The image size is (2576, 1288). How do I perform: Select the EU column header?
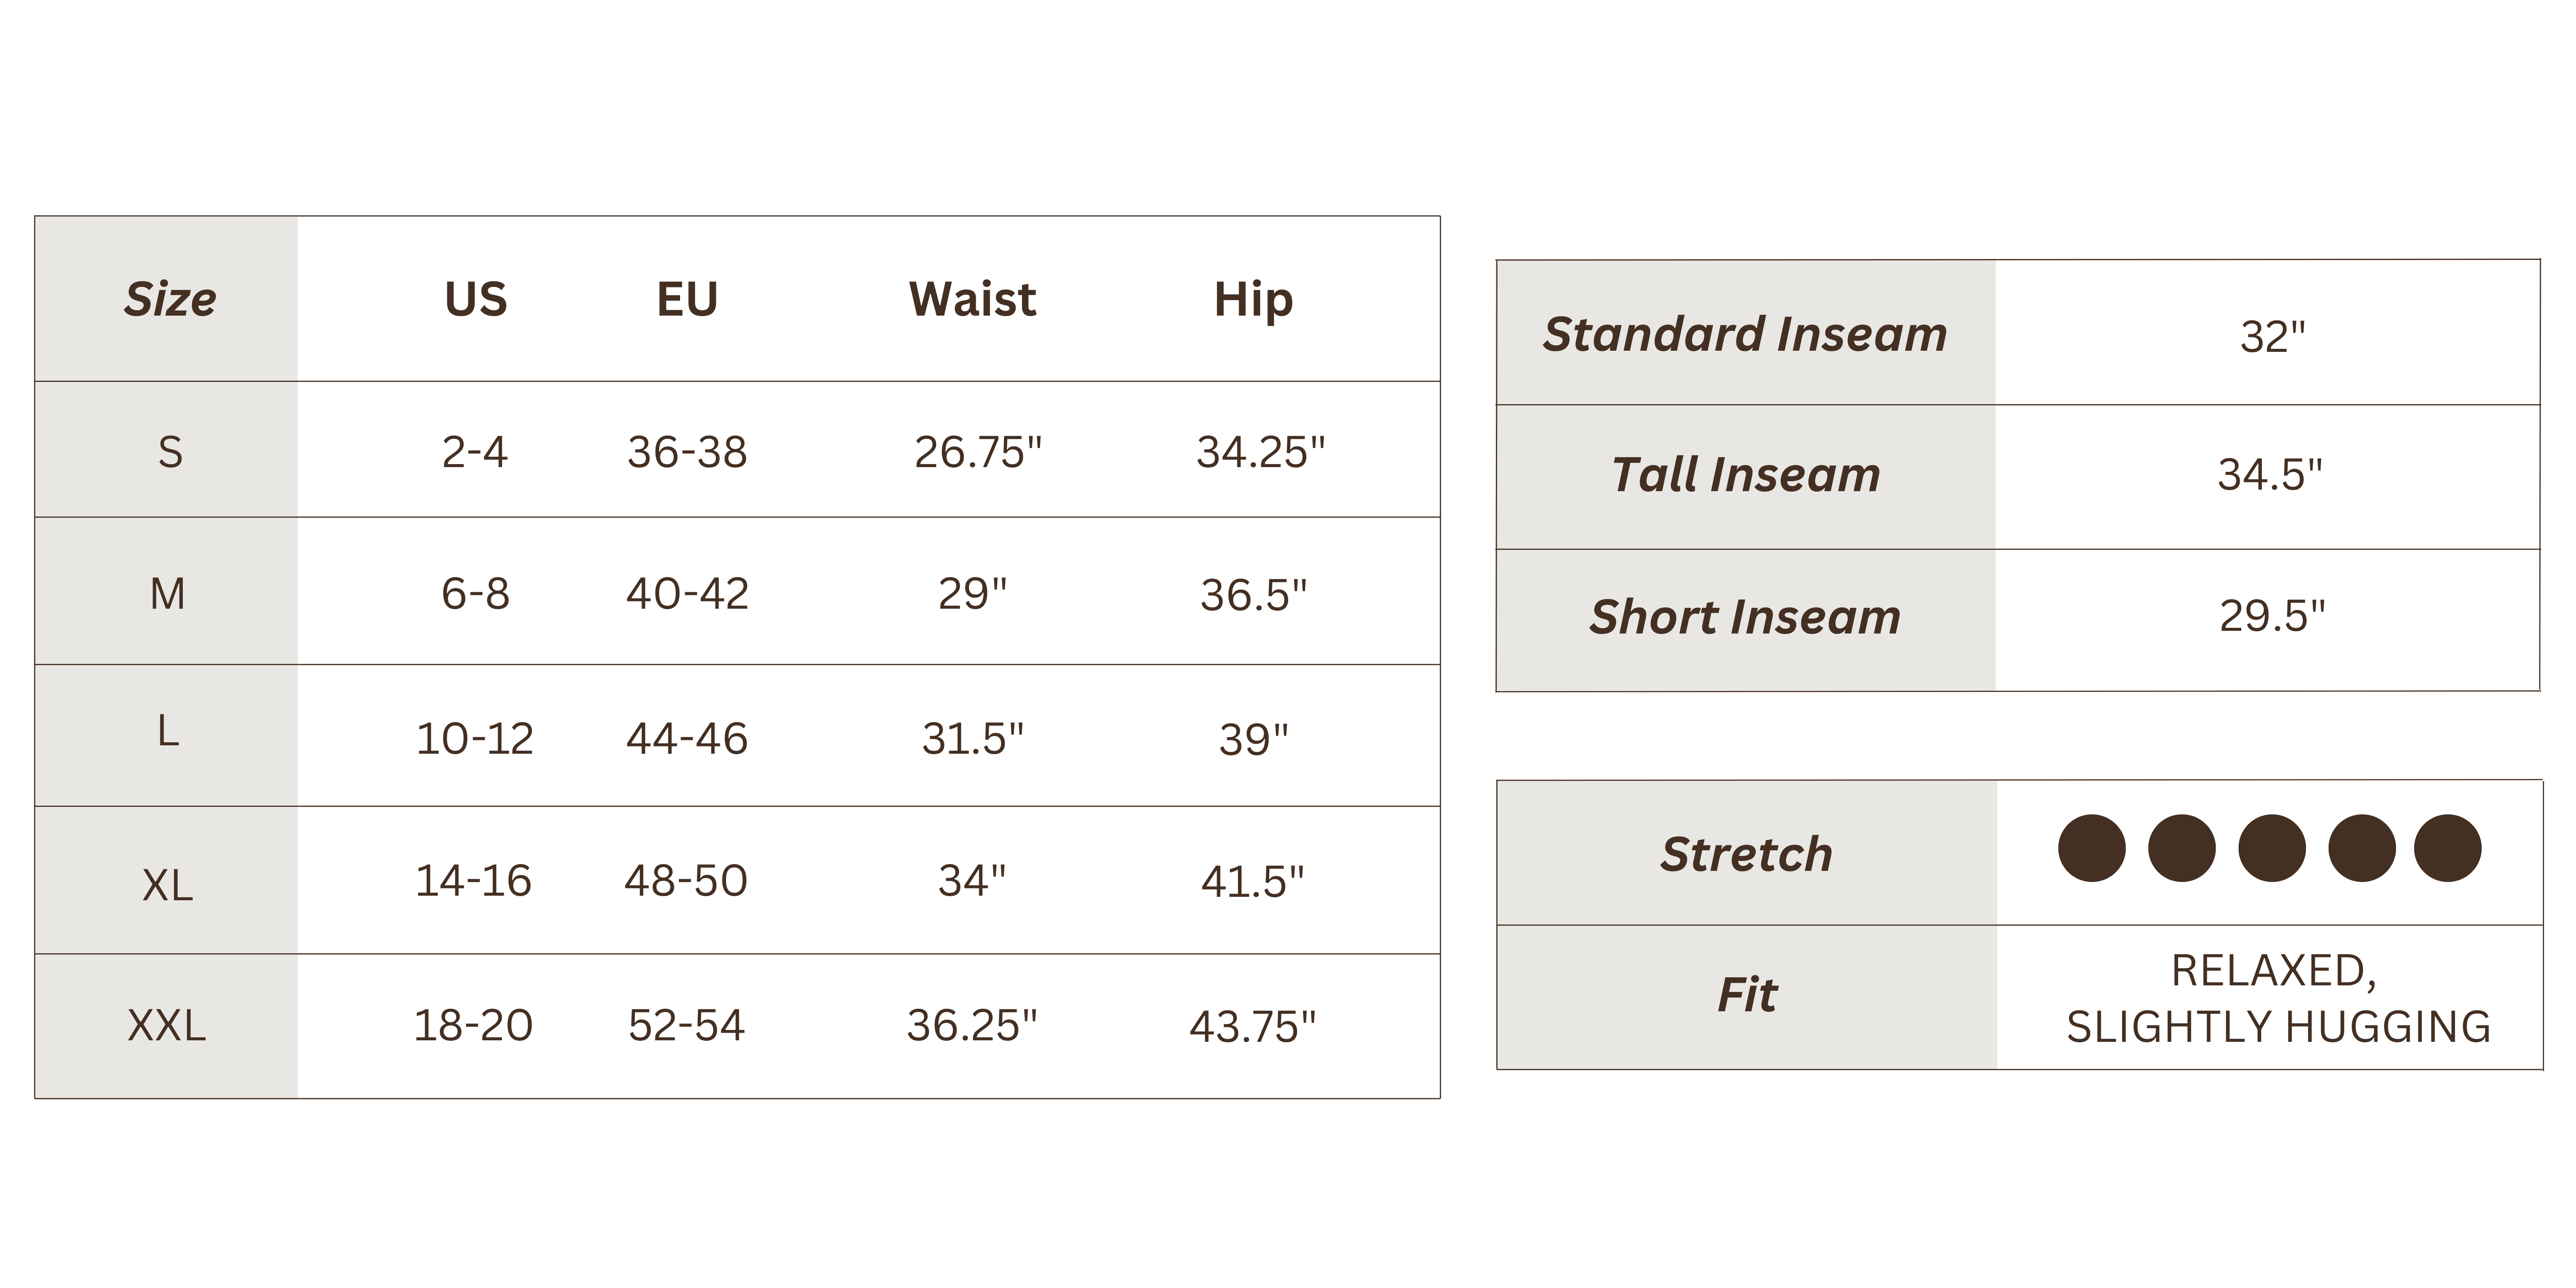(x=687, y=299)
